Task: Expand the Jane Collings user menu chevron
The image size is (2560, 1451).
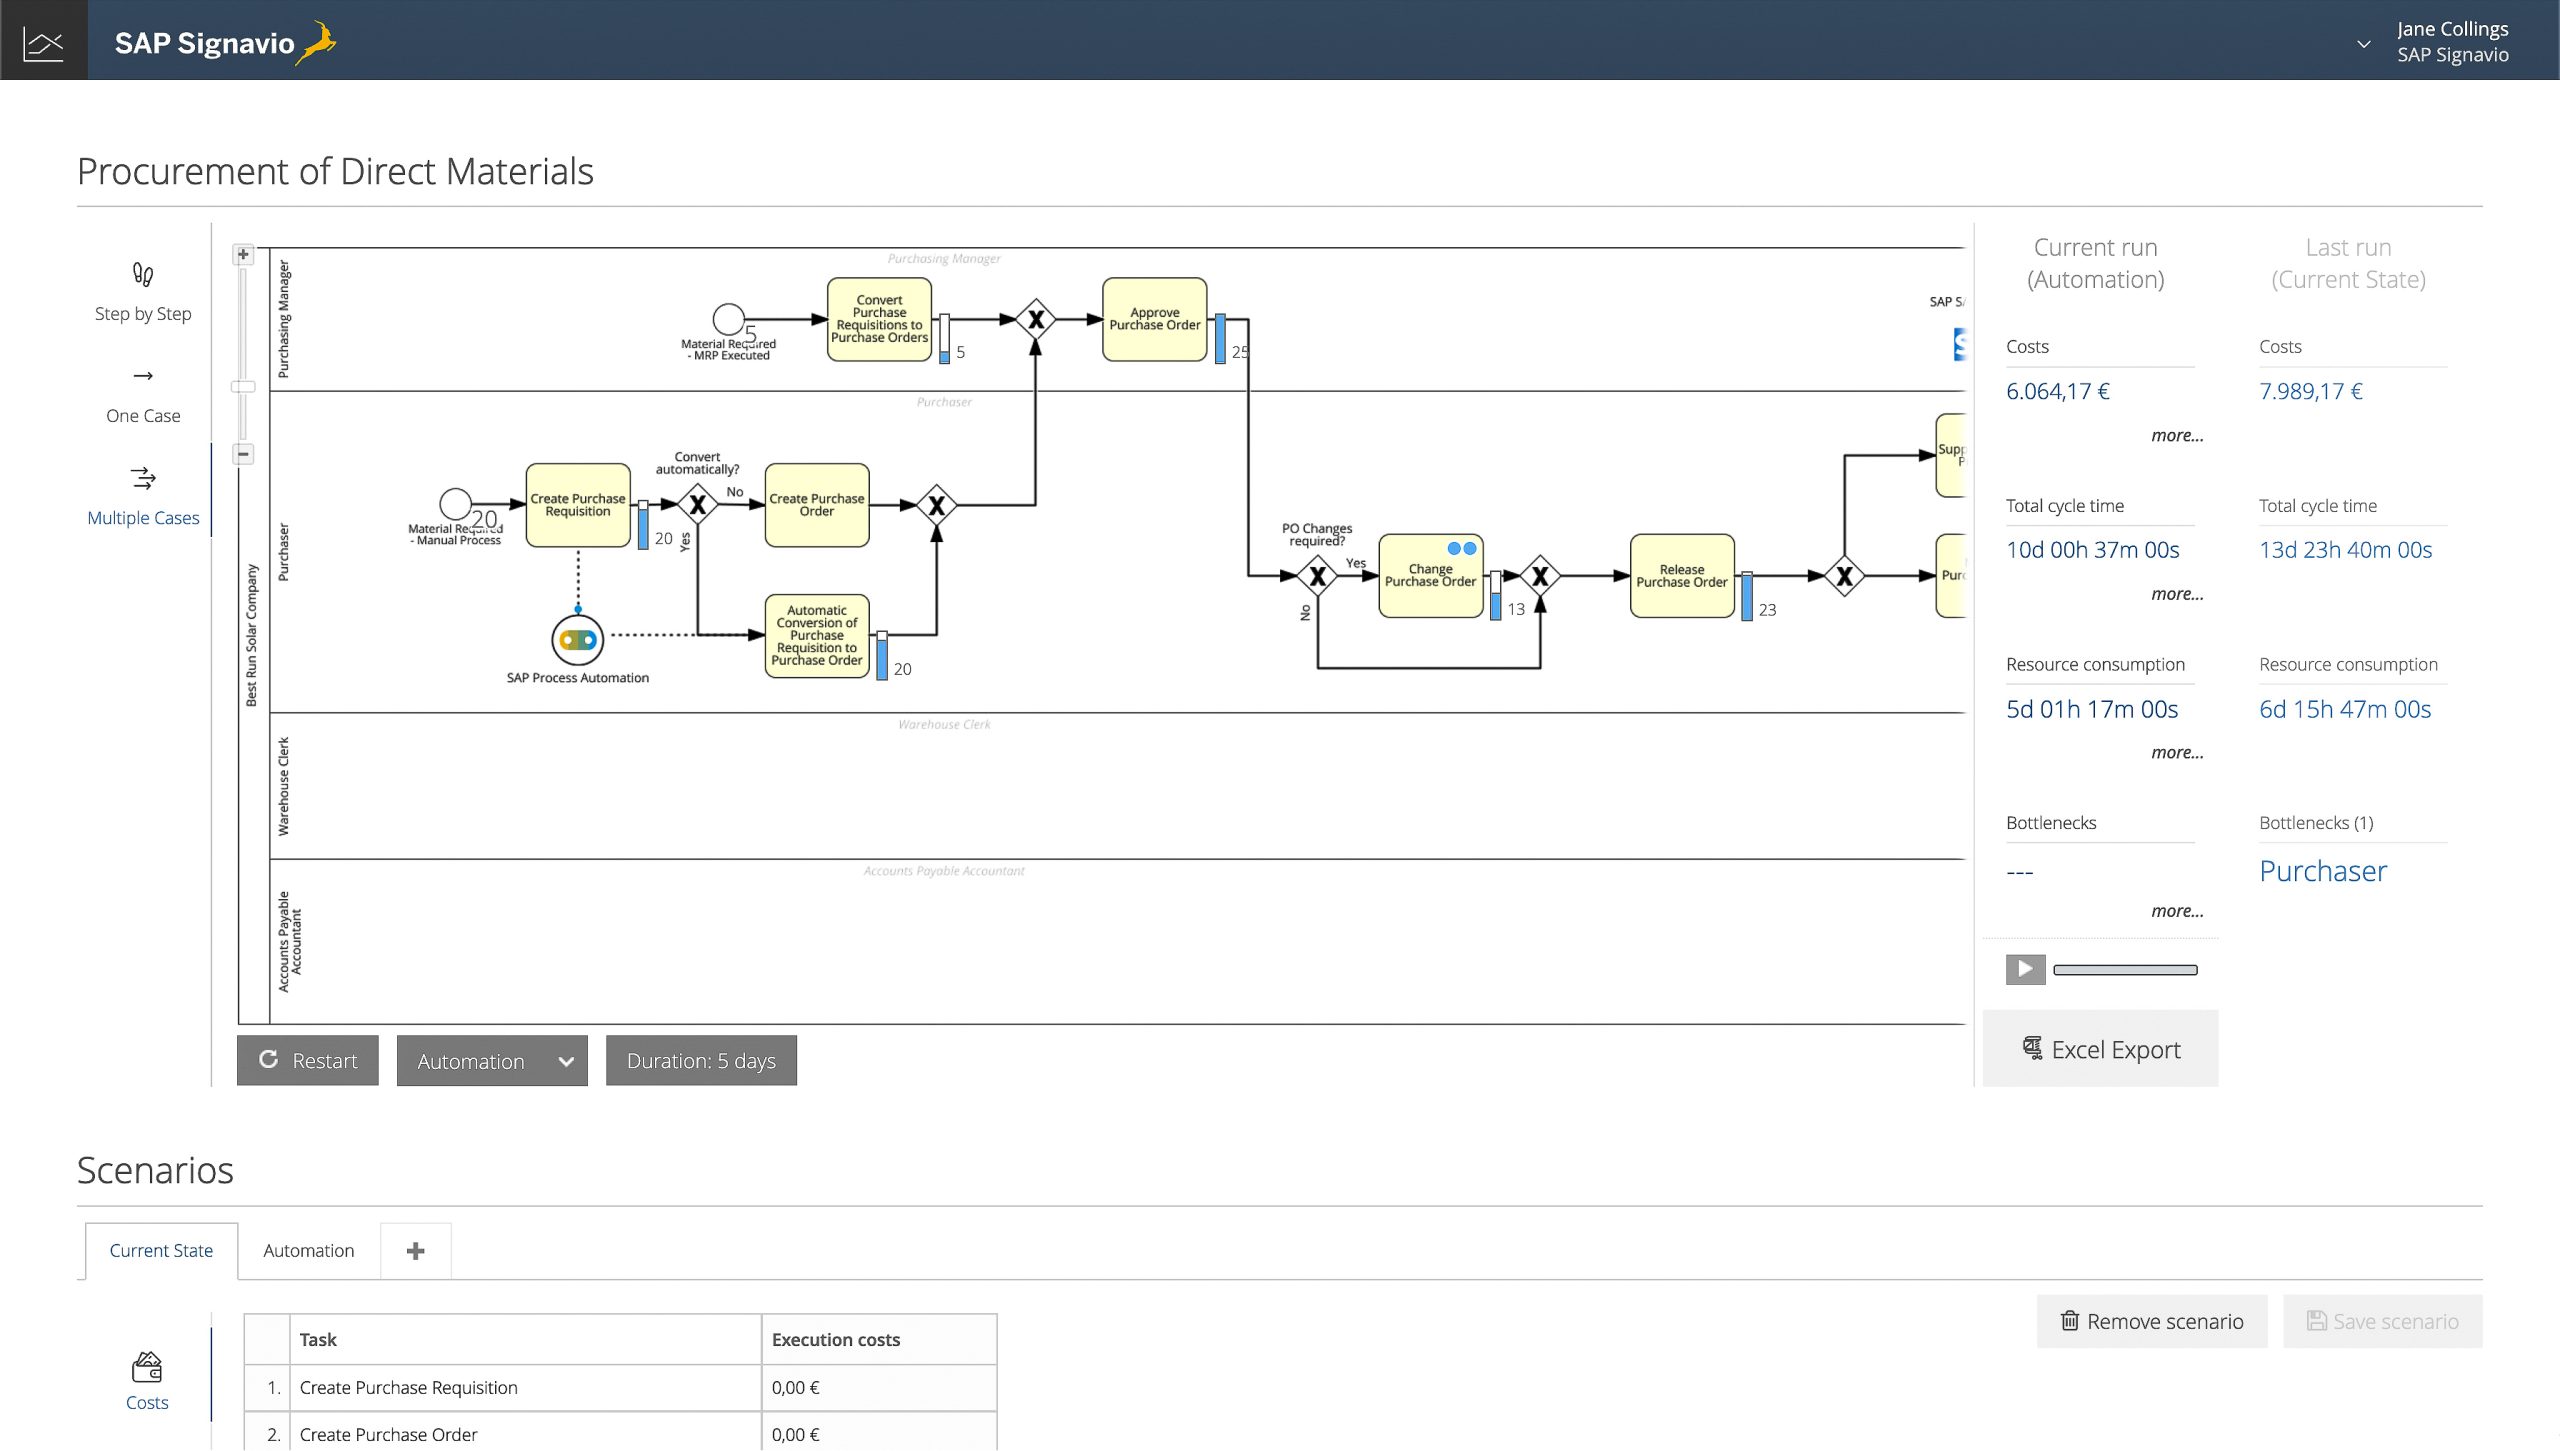Action: coord(2364,44)
